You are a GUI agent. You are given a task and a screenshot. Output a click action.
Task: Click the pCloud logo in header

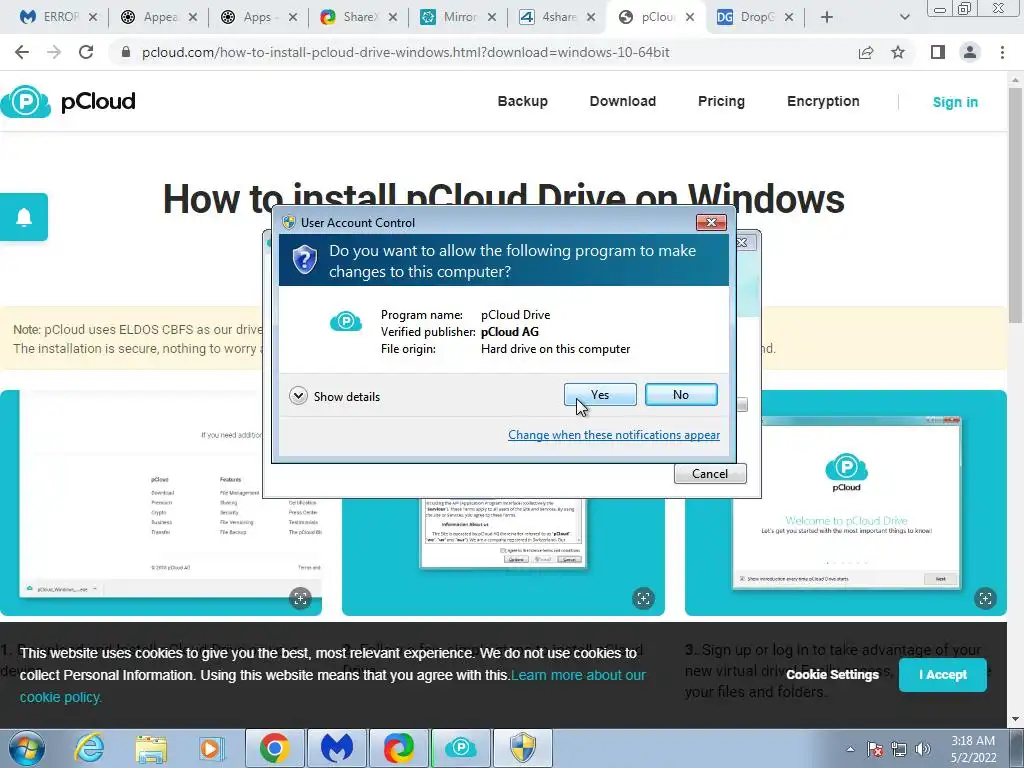pyautogui.click(x=68, y=101)
